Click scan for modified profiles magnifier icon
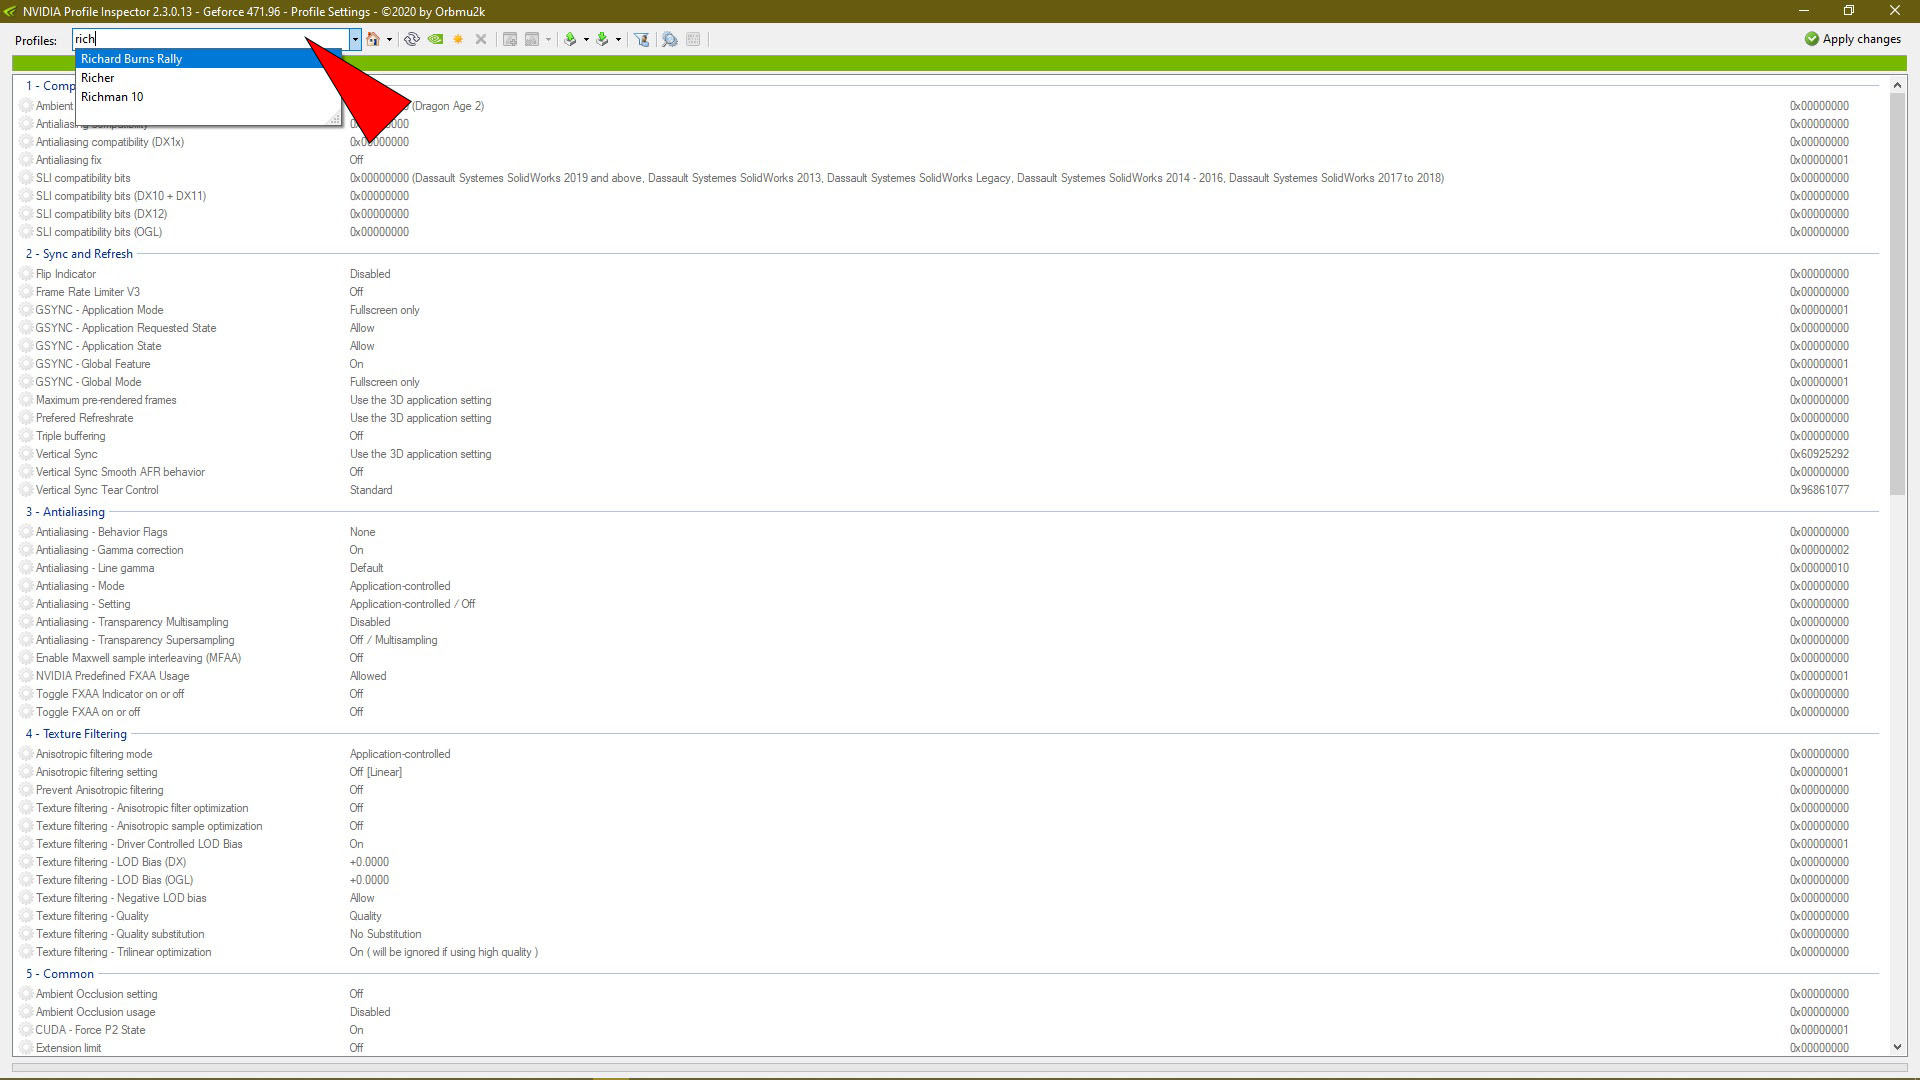The width and height of the screenshot is (1920, 1080). click(x=670, y=39)
